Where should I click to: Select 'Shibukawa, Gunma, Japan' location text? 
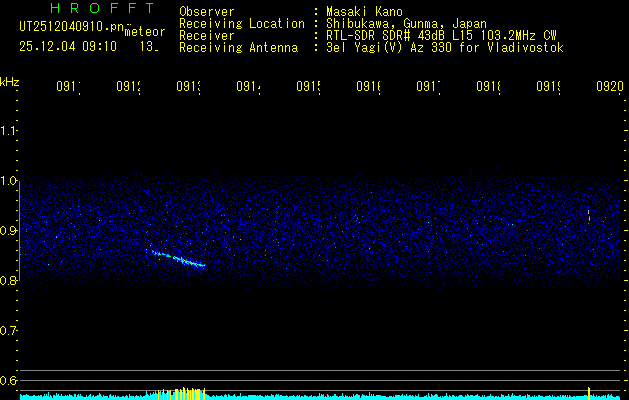(406, 24)
